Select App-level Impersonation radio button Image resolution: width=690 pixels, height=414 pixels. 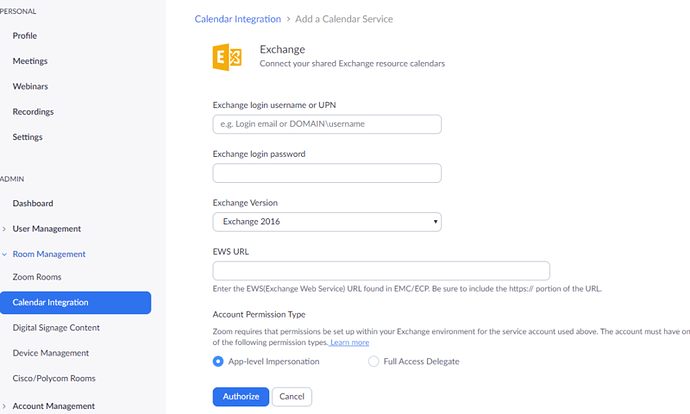(219, 361)
